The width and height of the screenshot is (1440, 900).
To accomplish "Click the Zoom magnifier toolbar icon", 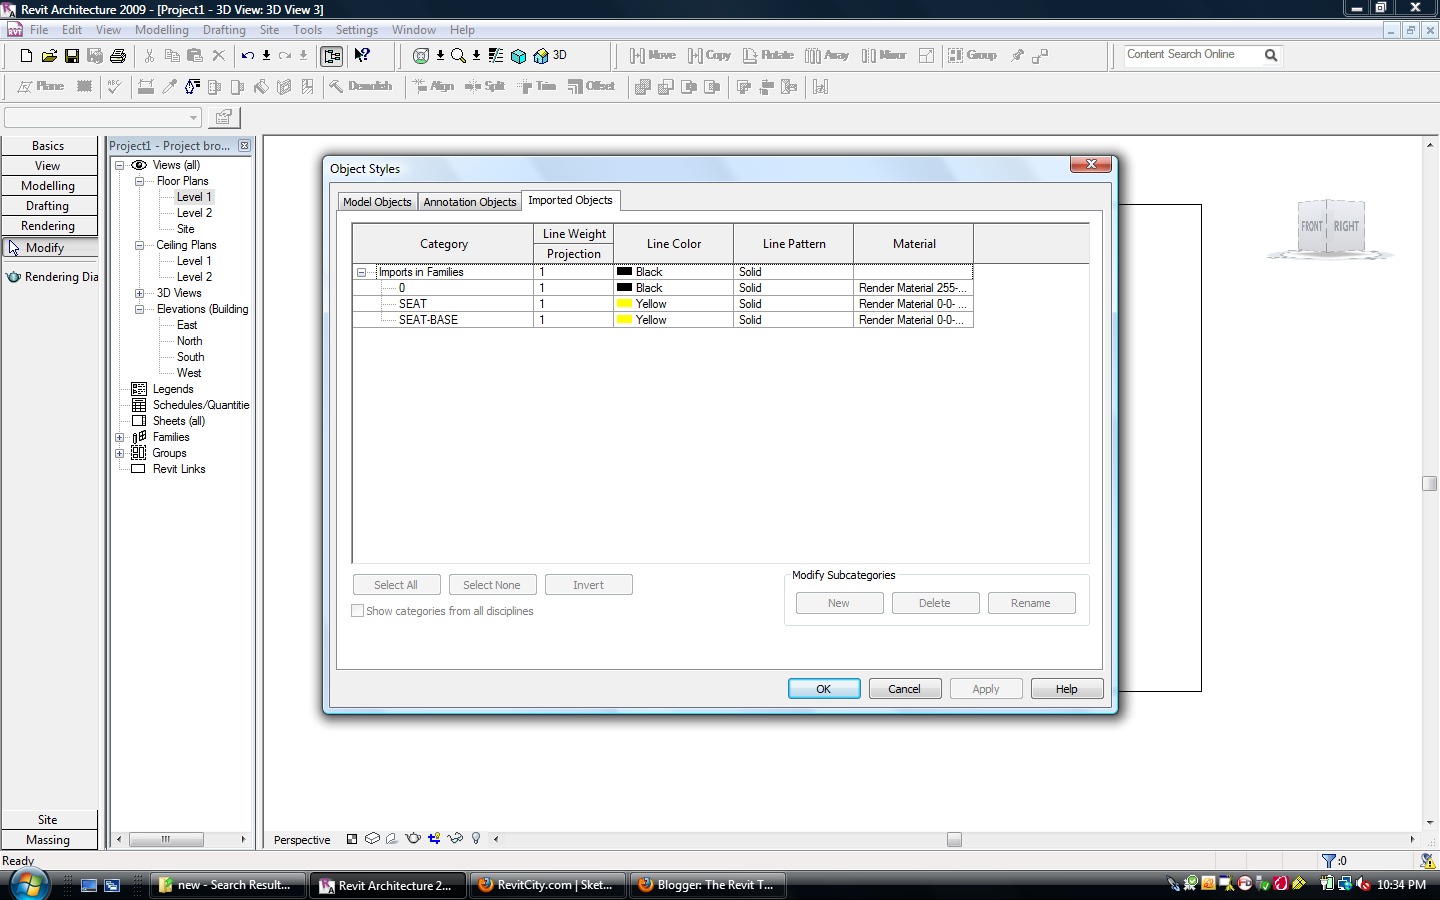I will (x=458, y=56).
